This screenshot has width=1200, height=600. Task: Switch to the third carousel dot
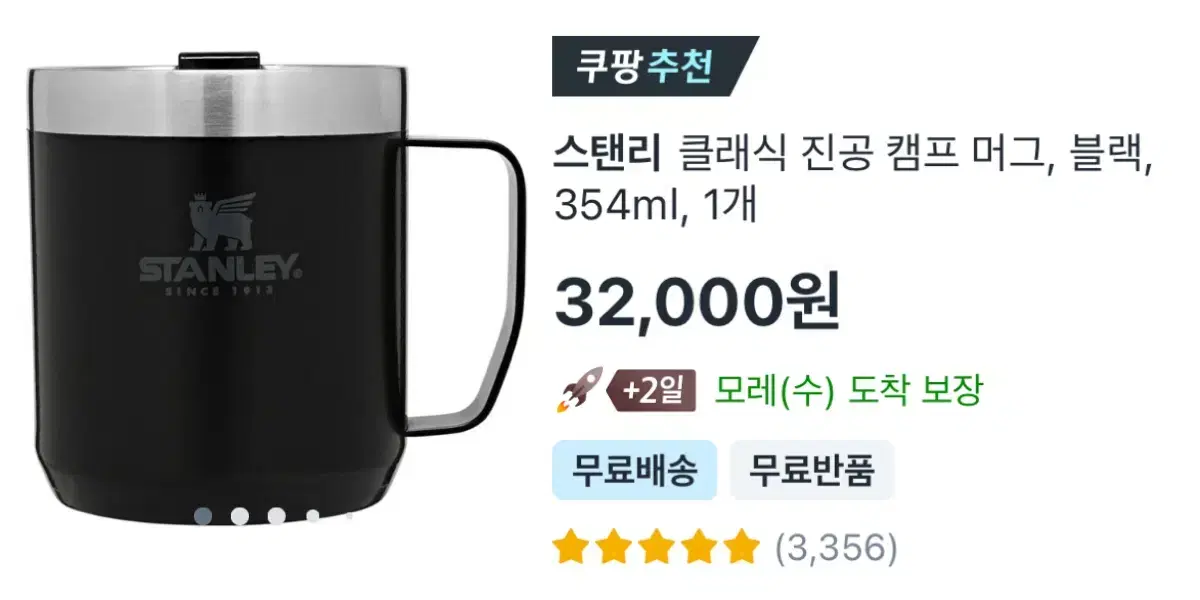point(277,516)
